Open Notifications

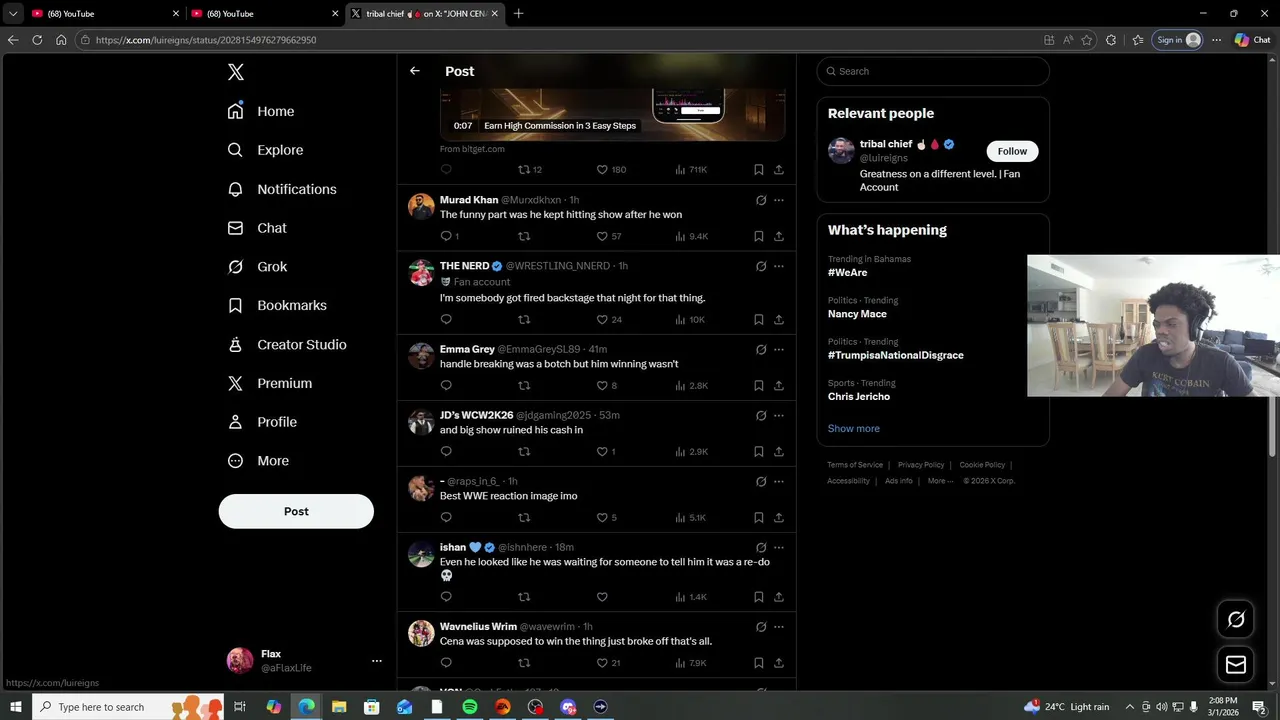click(x=282, y=189)
